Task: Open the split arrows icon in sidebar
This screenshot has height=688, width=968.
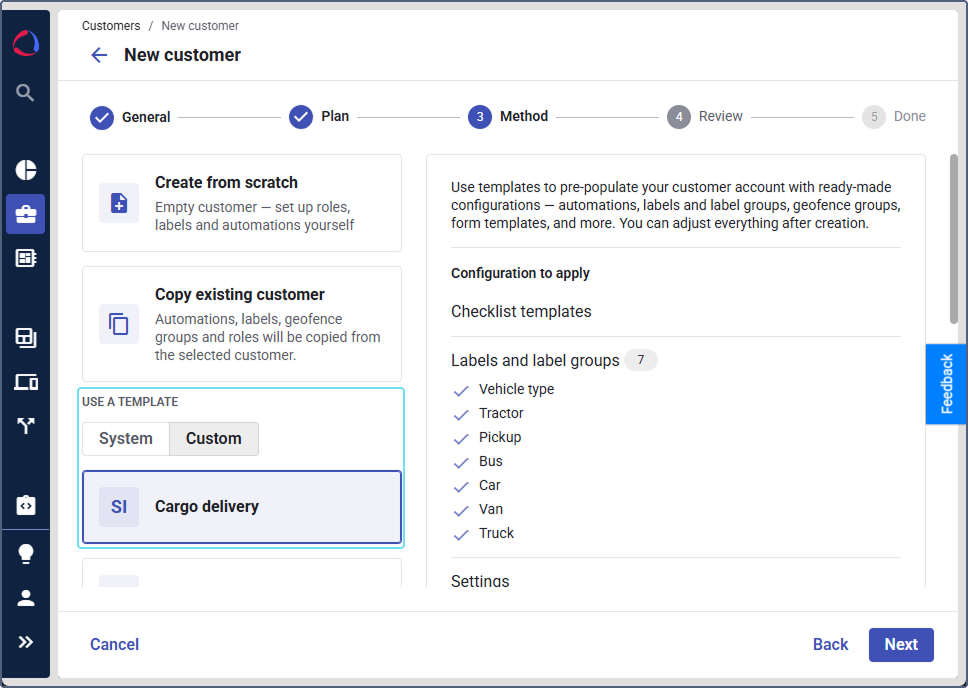Action: (x=25, y=426)
